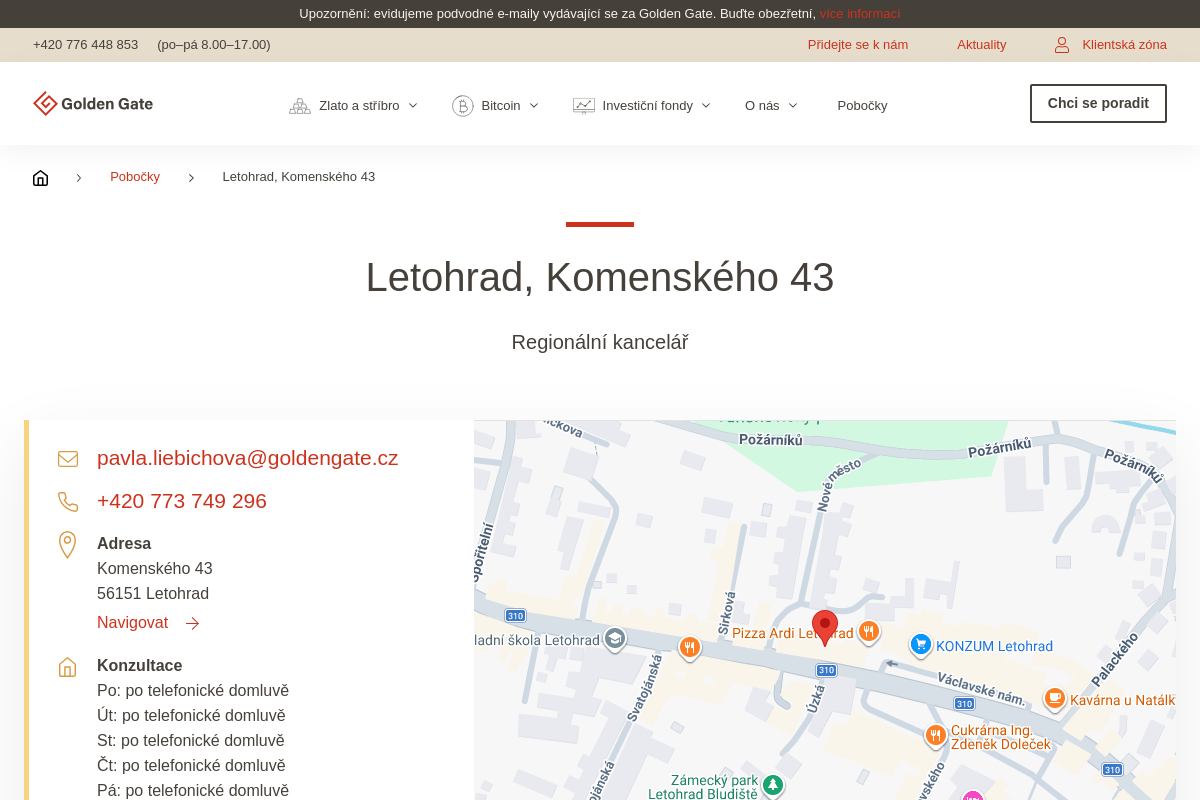The width and height of the screenshot is (1200, 800).
Task: Open the více informací warning link
Action: pyautogui.click(x=860, y=14)
